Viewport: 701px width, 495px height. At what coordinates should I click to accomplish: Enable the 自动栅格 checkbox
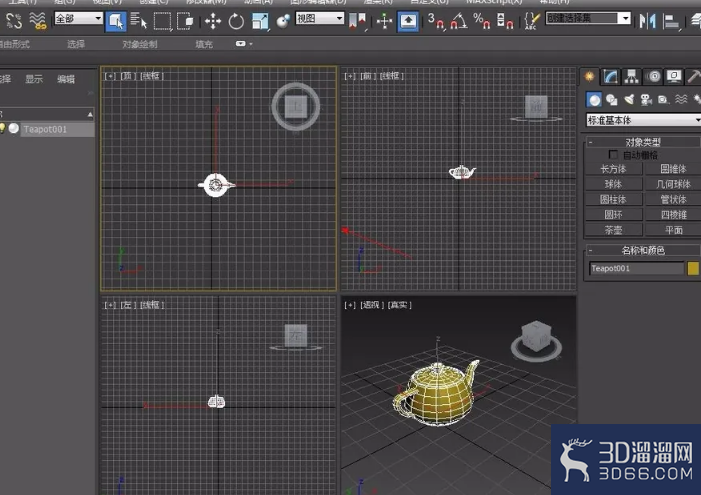(x=613, y=155)
